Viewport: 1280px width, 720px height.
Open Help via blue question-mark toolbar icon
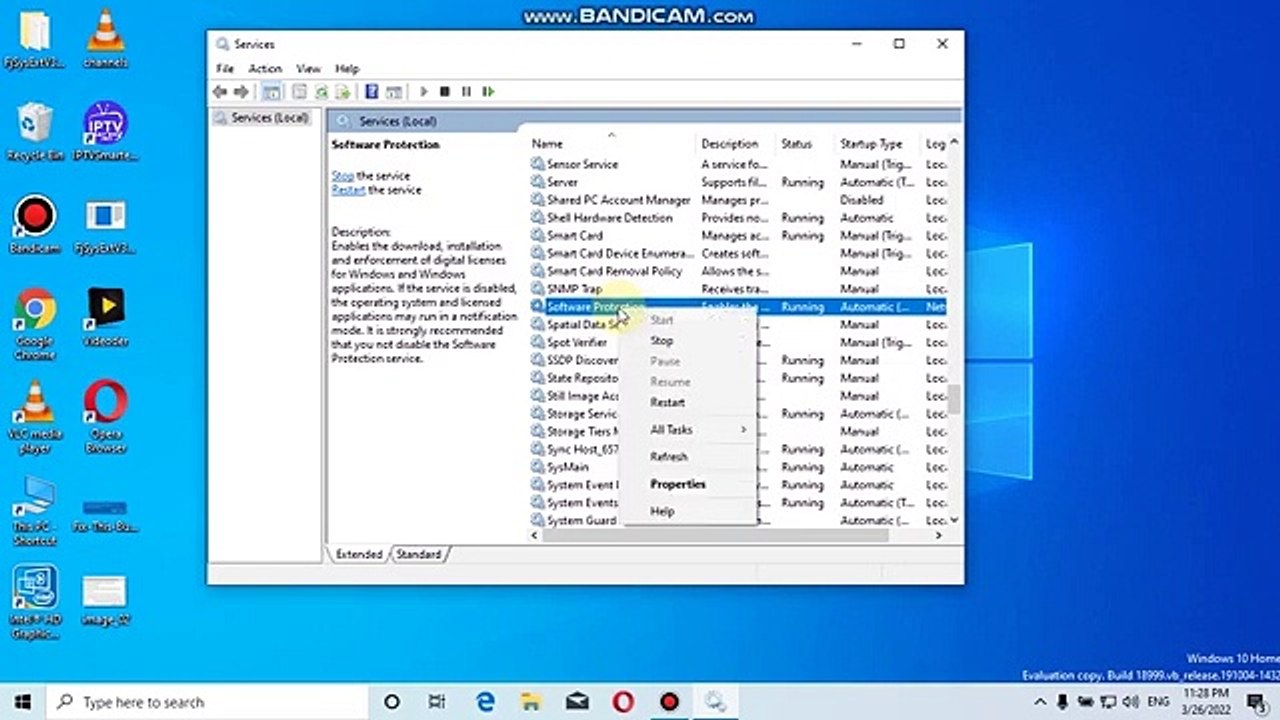[x=371, y=91]
